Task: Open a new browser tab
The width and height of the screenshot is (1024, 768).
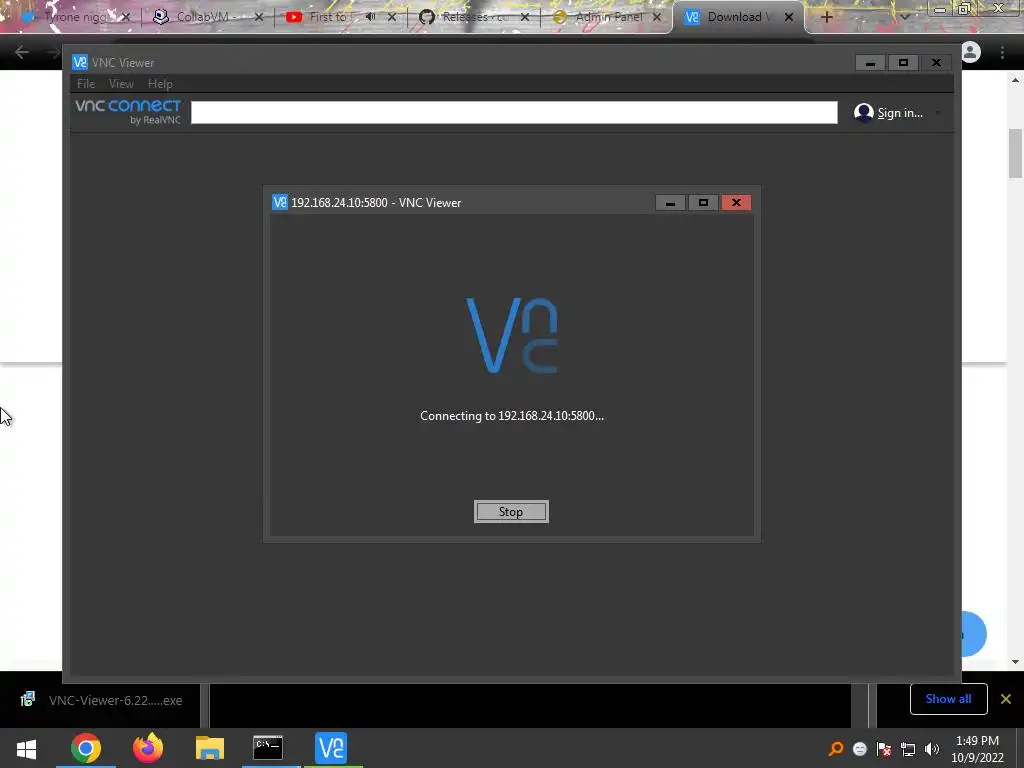Action: click(x=826, y=17)
